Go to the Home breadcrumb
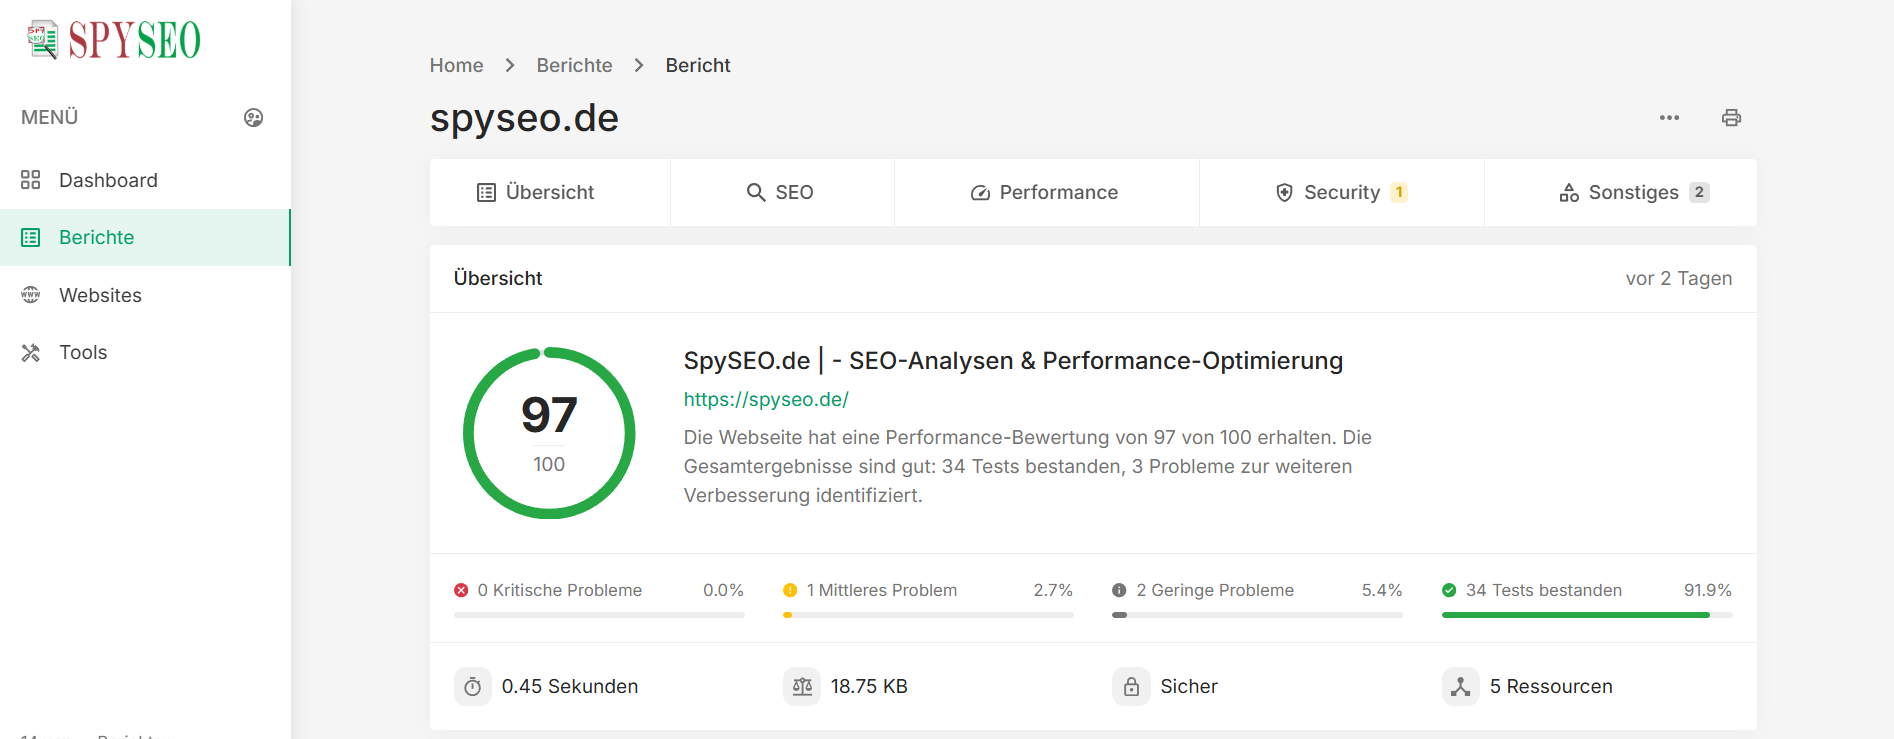 456,65
